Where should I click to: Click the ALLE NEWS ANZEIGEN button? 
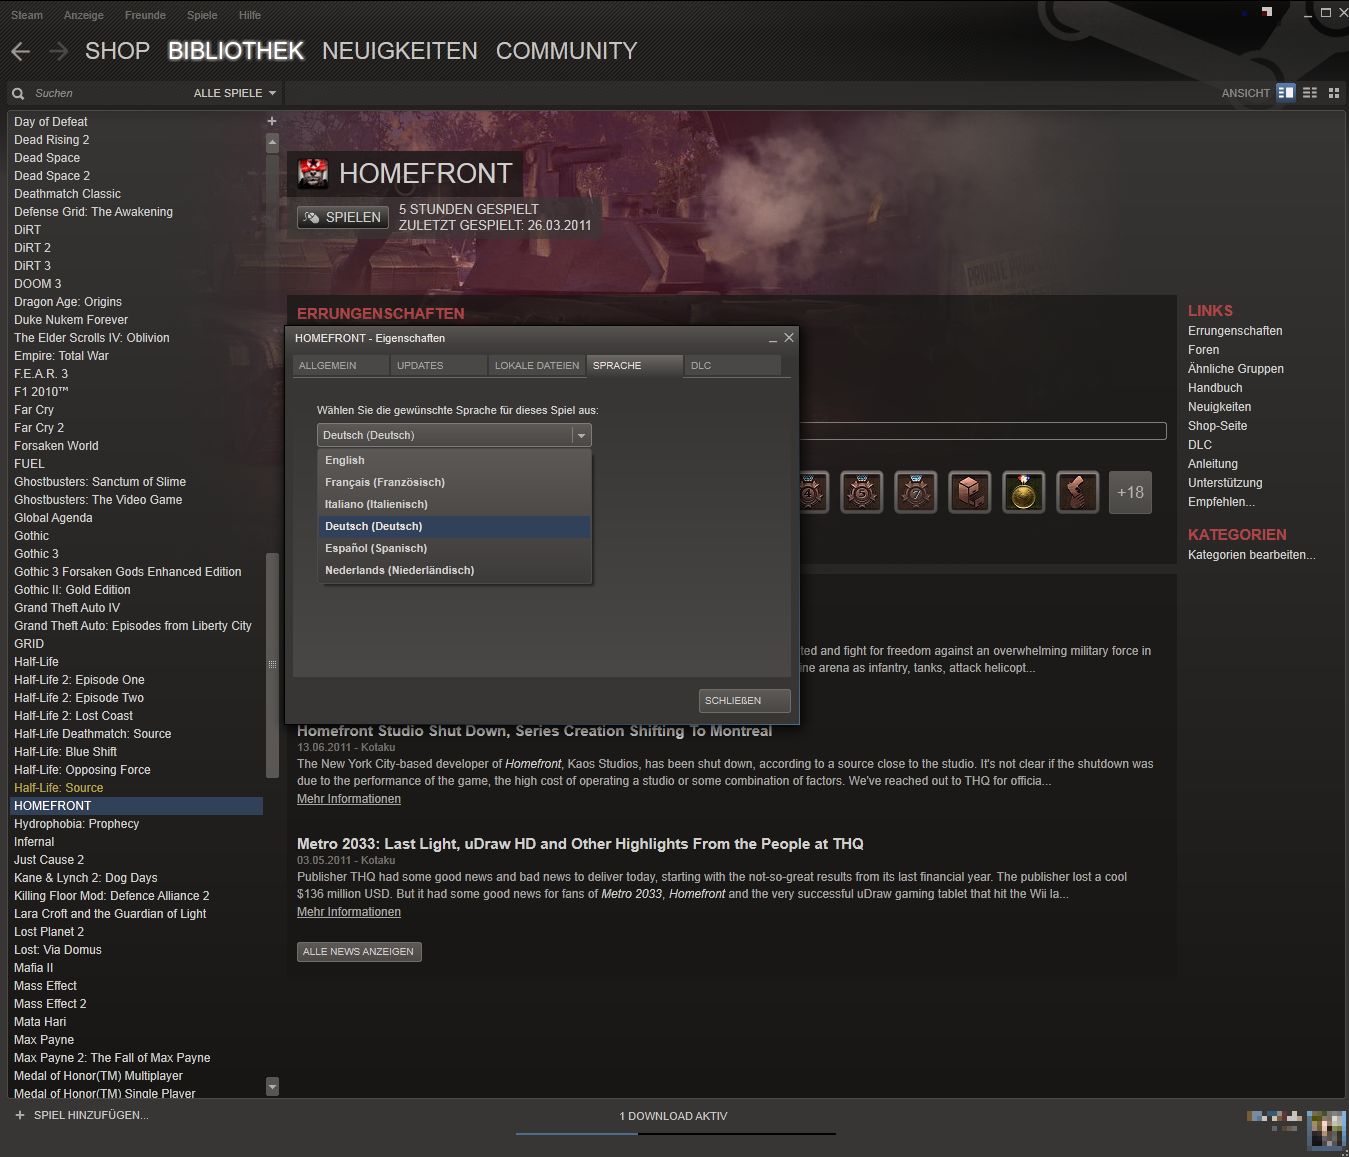point(359,952)
